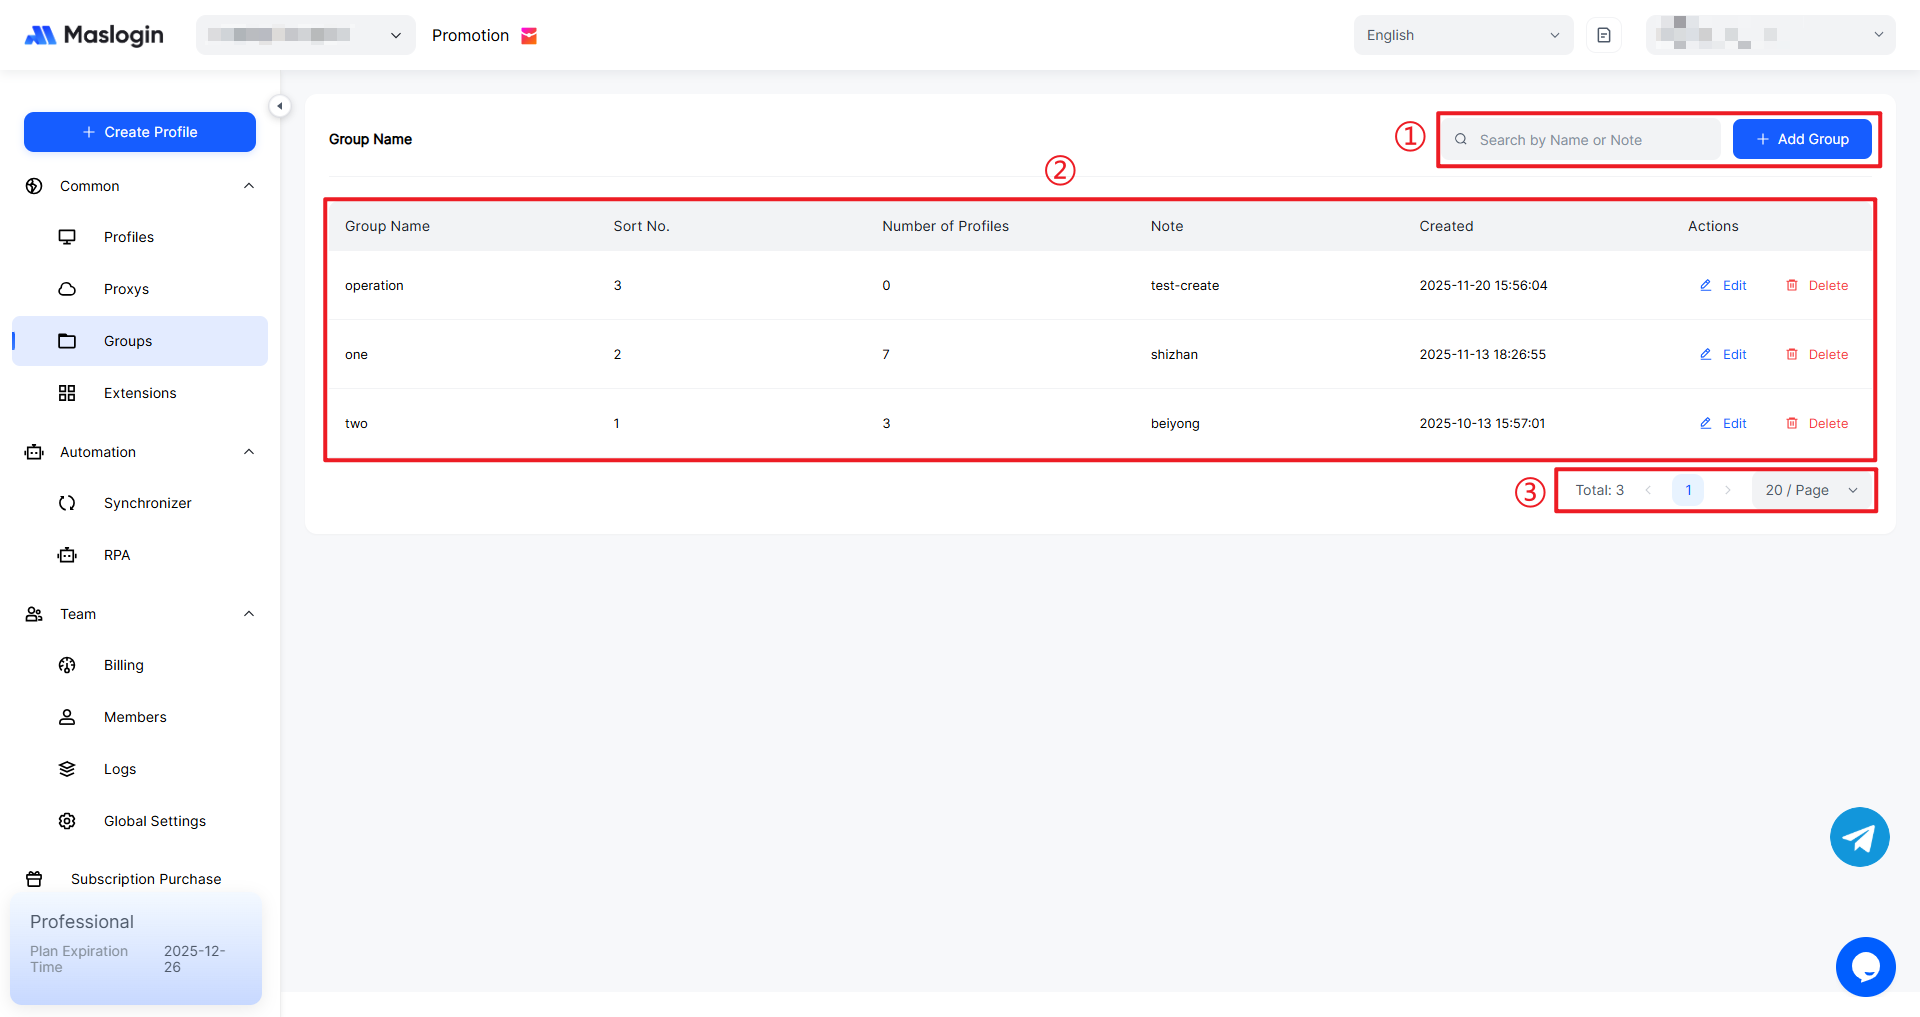Screen dimensions: 1920x1017
Task: Go to the Extensions menu item
Action: pos(140,393)
